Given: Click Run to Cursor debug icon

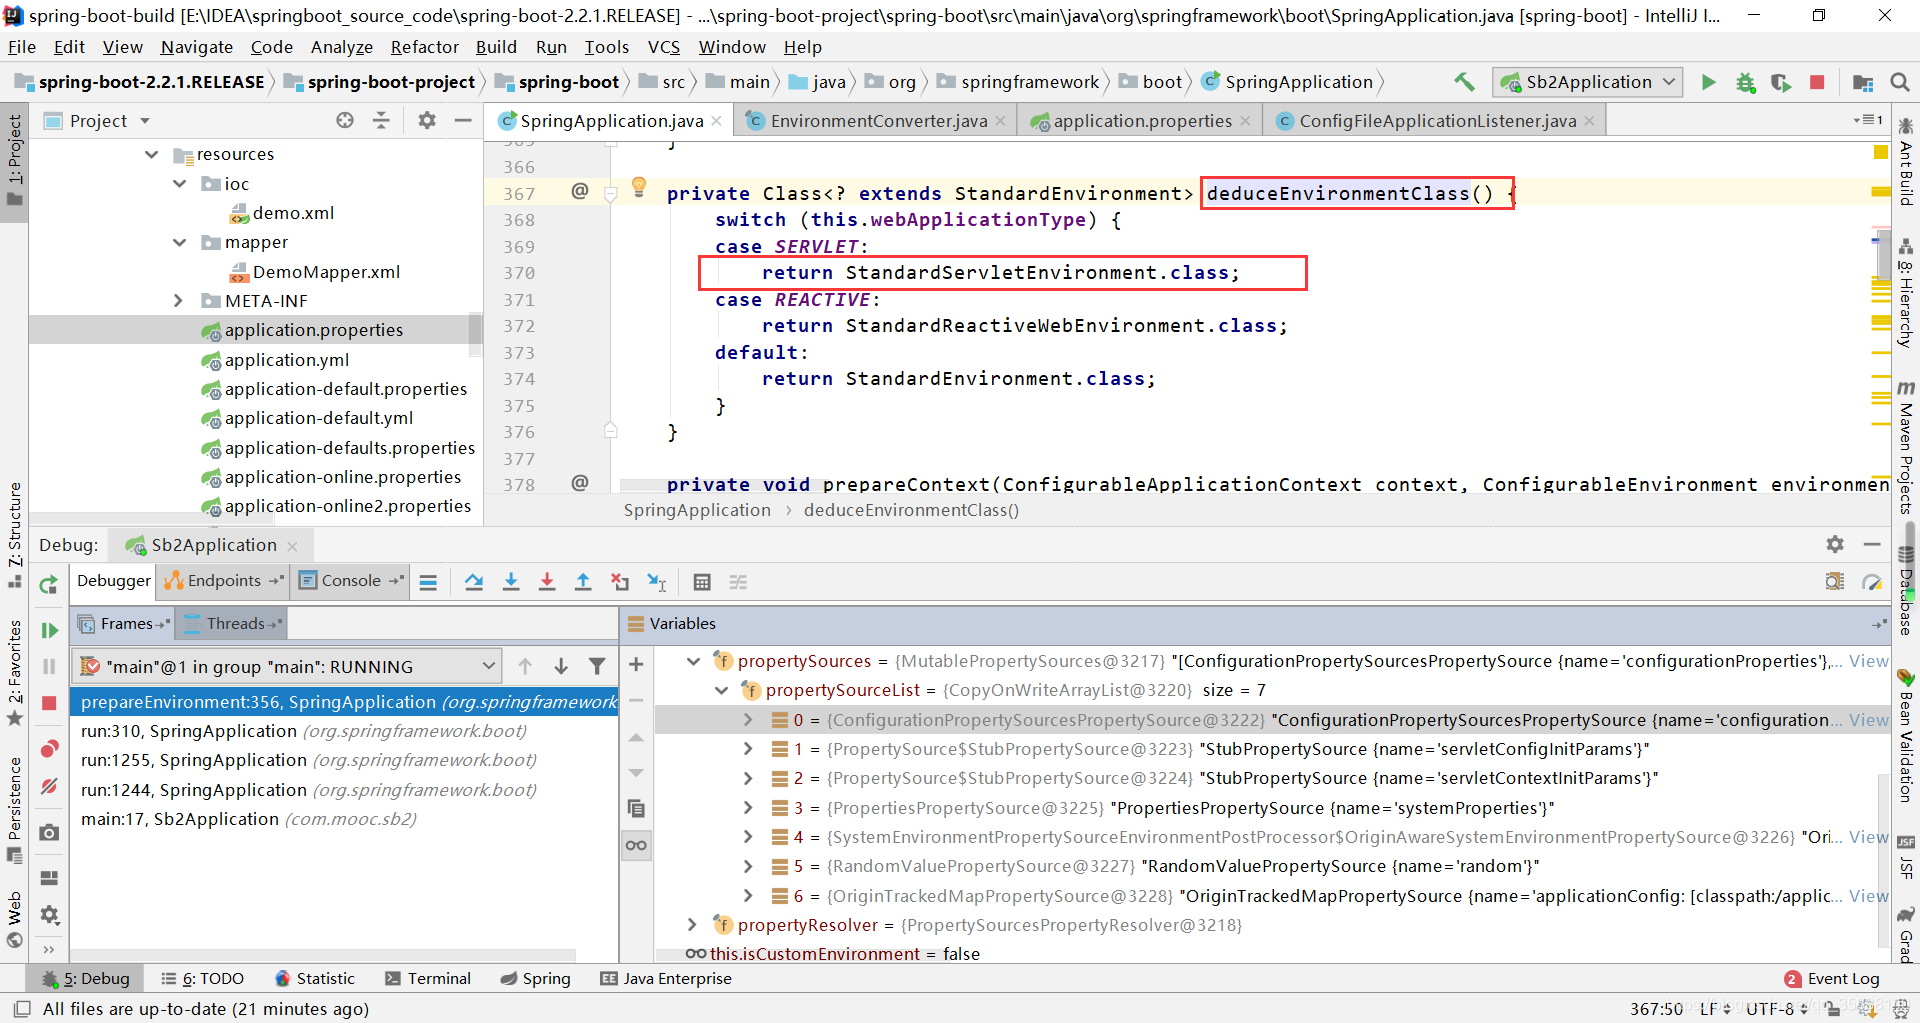Looking at the screenshot, I should [x=657, y=582].
